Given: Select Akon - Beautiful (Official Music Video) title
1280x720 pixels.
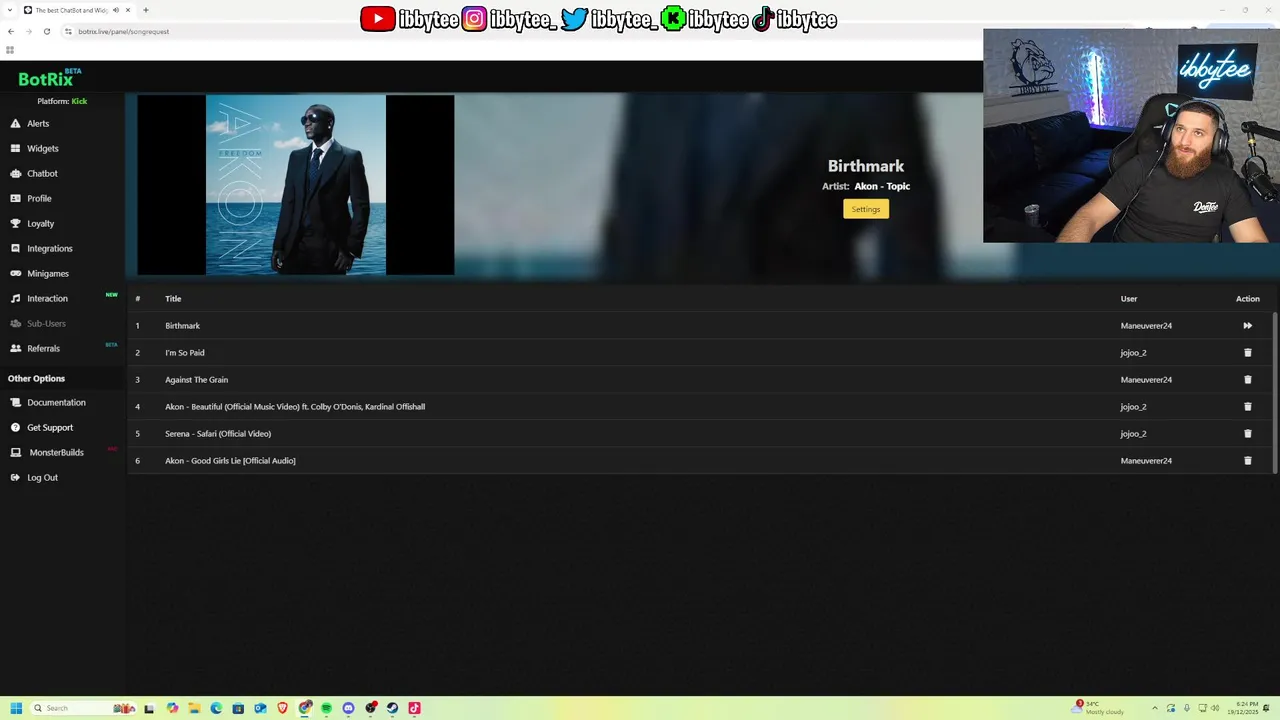Looking at the screenshot, I should (295, 407).
